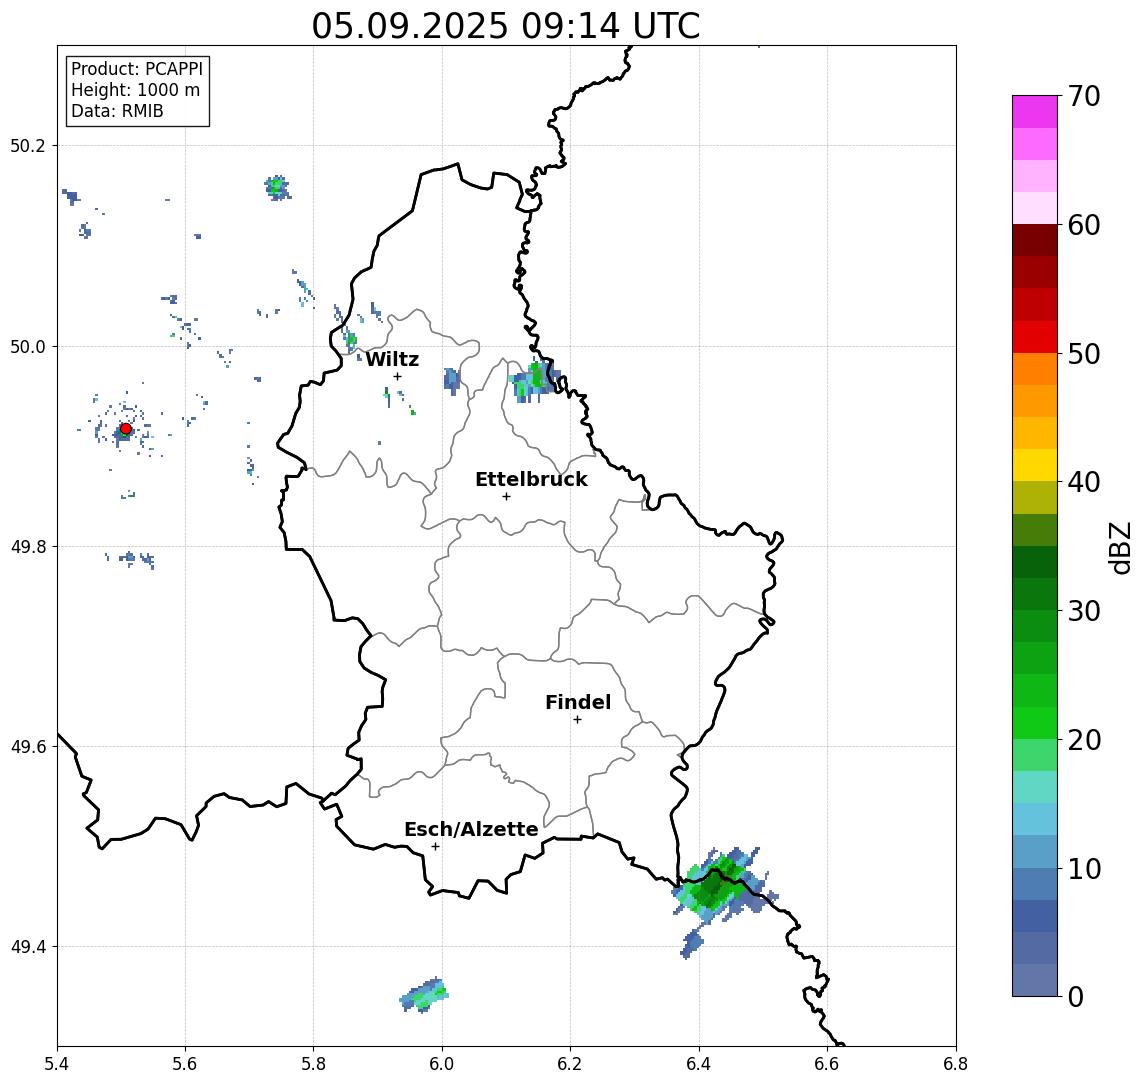Click the red radar location marker

pyautogui.click(x=126, y=429)
